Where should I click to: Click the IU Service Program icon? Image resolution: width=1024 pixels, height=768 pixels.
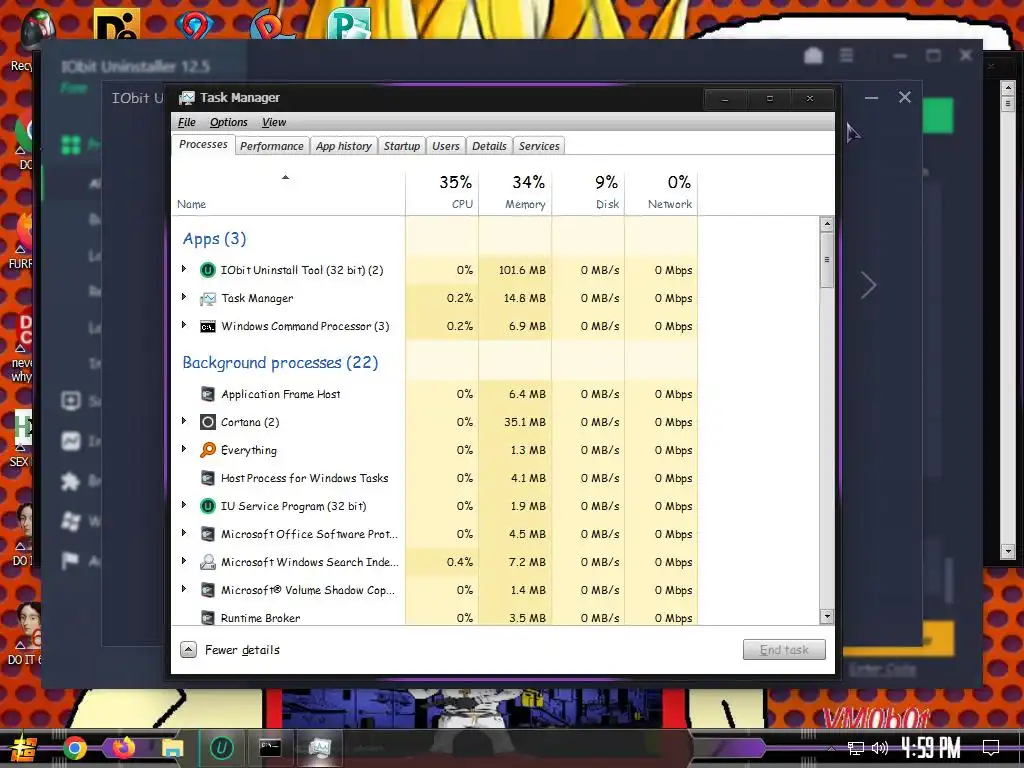click(x=208, y=506)
